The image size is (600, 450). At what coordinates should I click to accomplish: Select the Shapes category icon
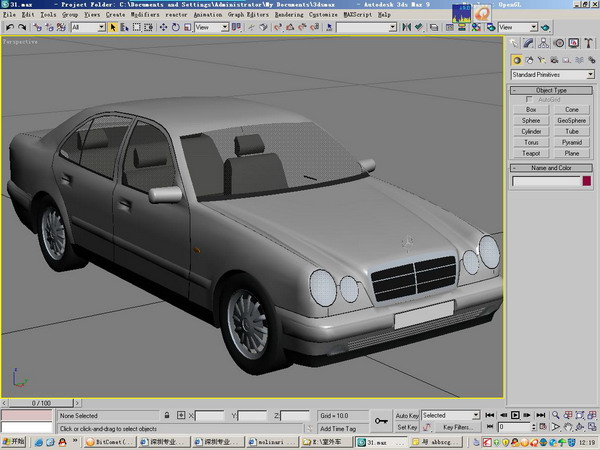click(x=529, y=60)
